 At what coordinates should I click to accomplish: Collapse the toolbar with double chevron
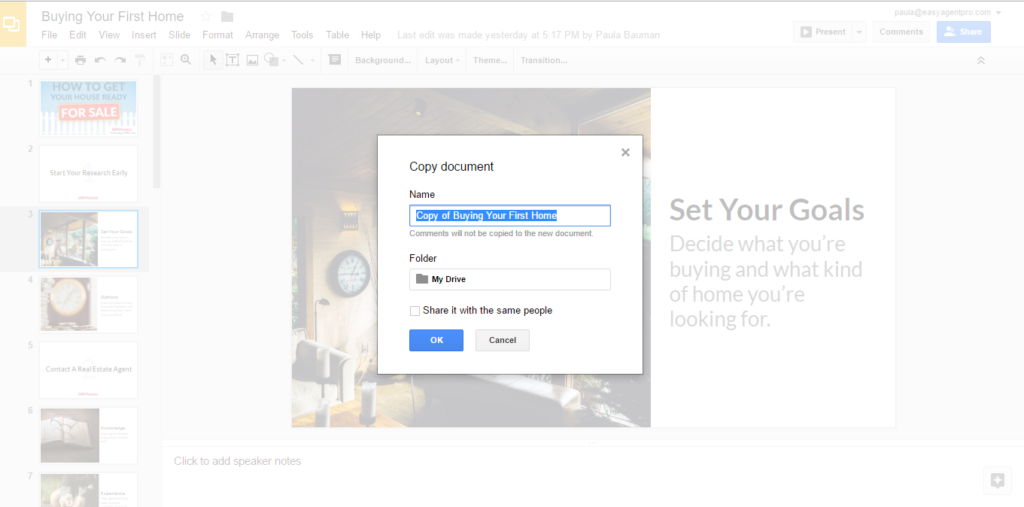click(x=980, y=60)
